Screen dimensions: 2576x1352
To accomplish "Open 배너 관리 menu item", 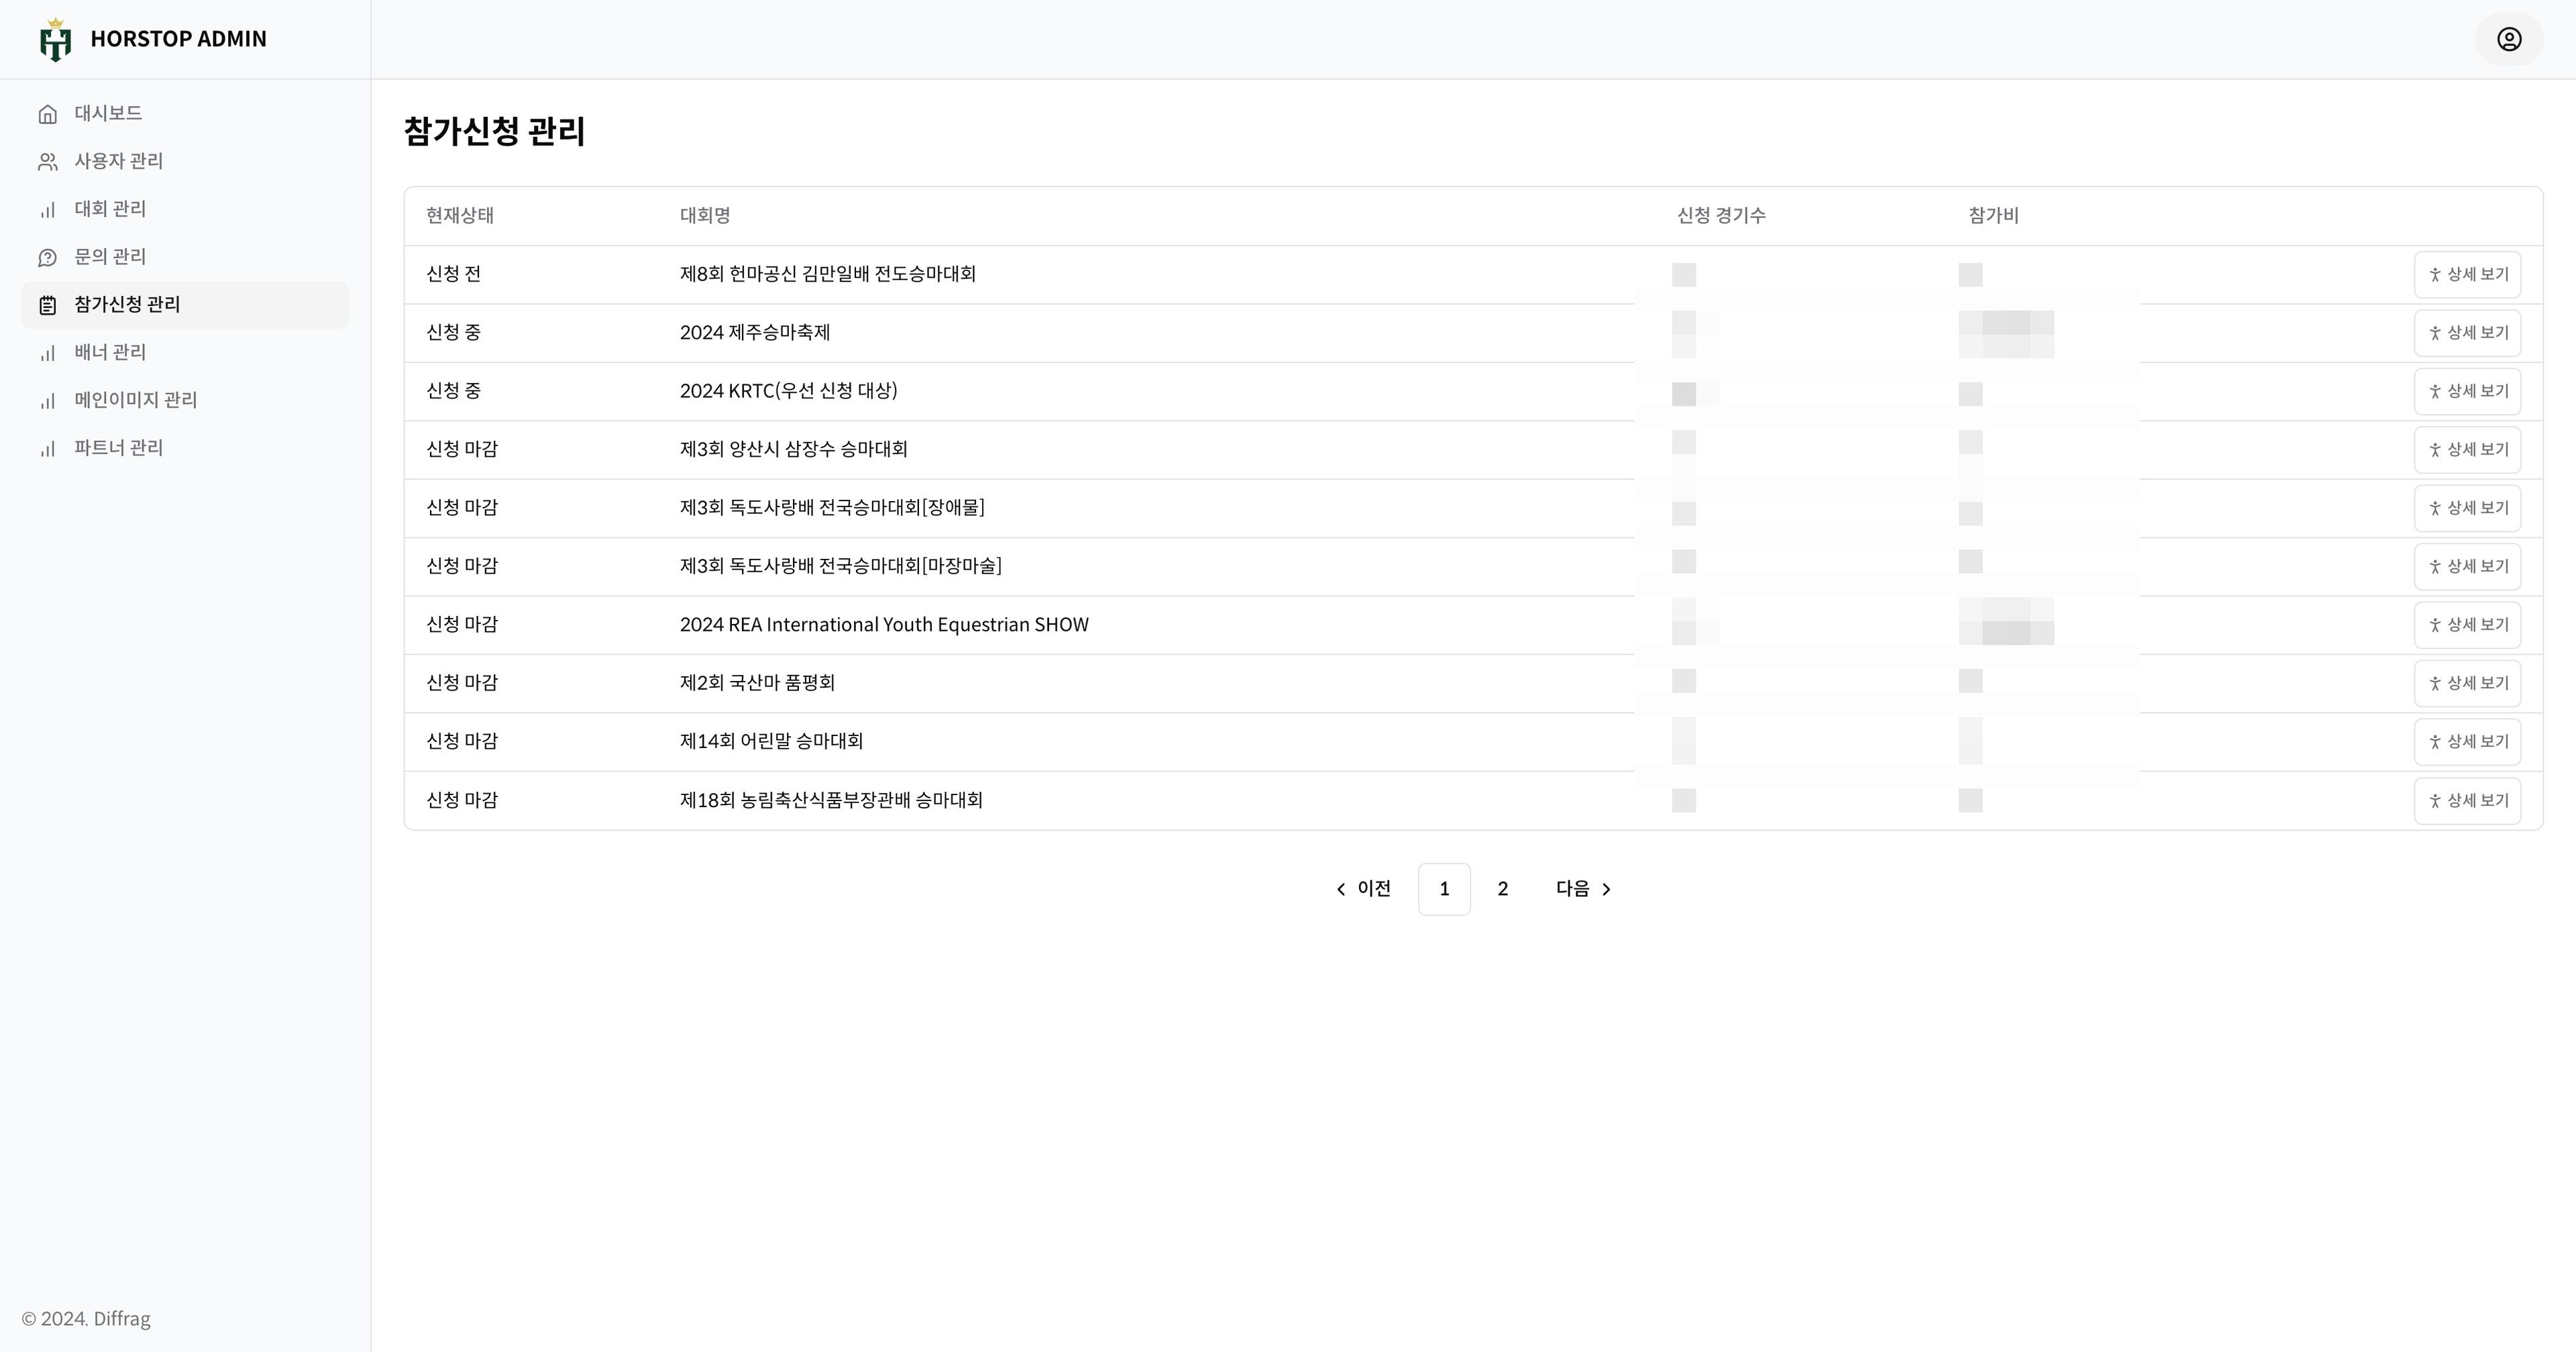I will [110, 352].
